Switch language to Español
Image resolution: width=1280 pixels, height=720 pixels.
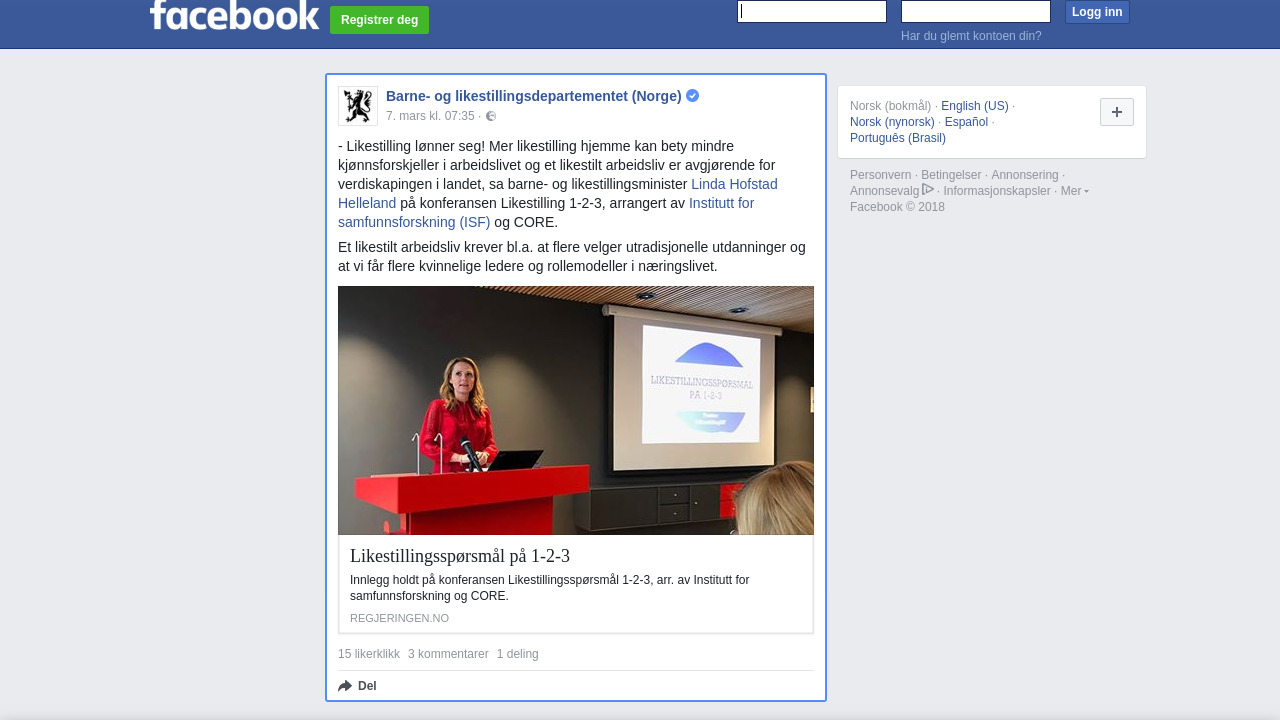pyautogui.click(x=966, y=122)
